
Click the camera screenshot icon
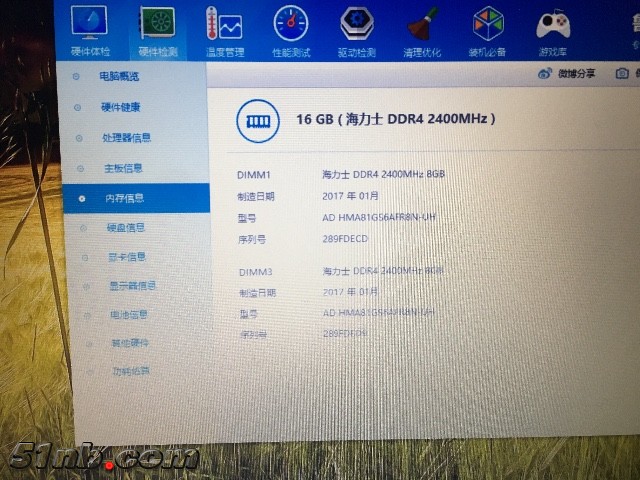click(x=622, y=73)
